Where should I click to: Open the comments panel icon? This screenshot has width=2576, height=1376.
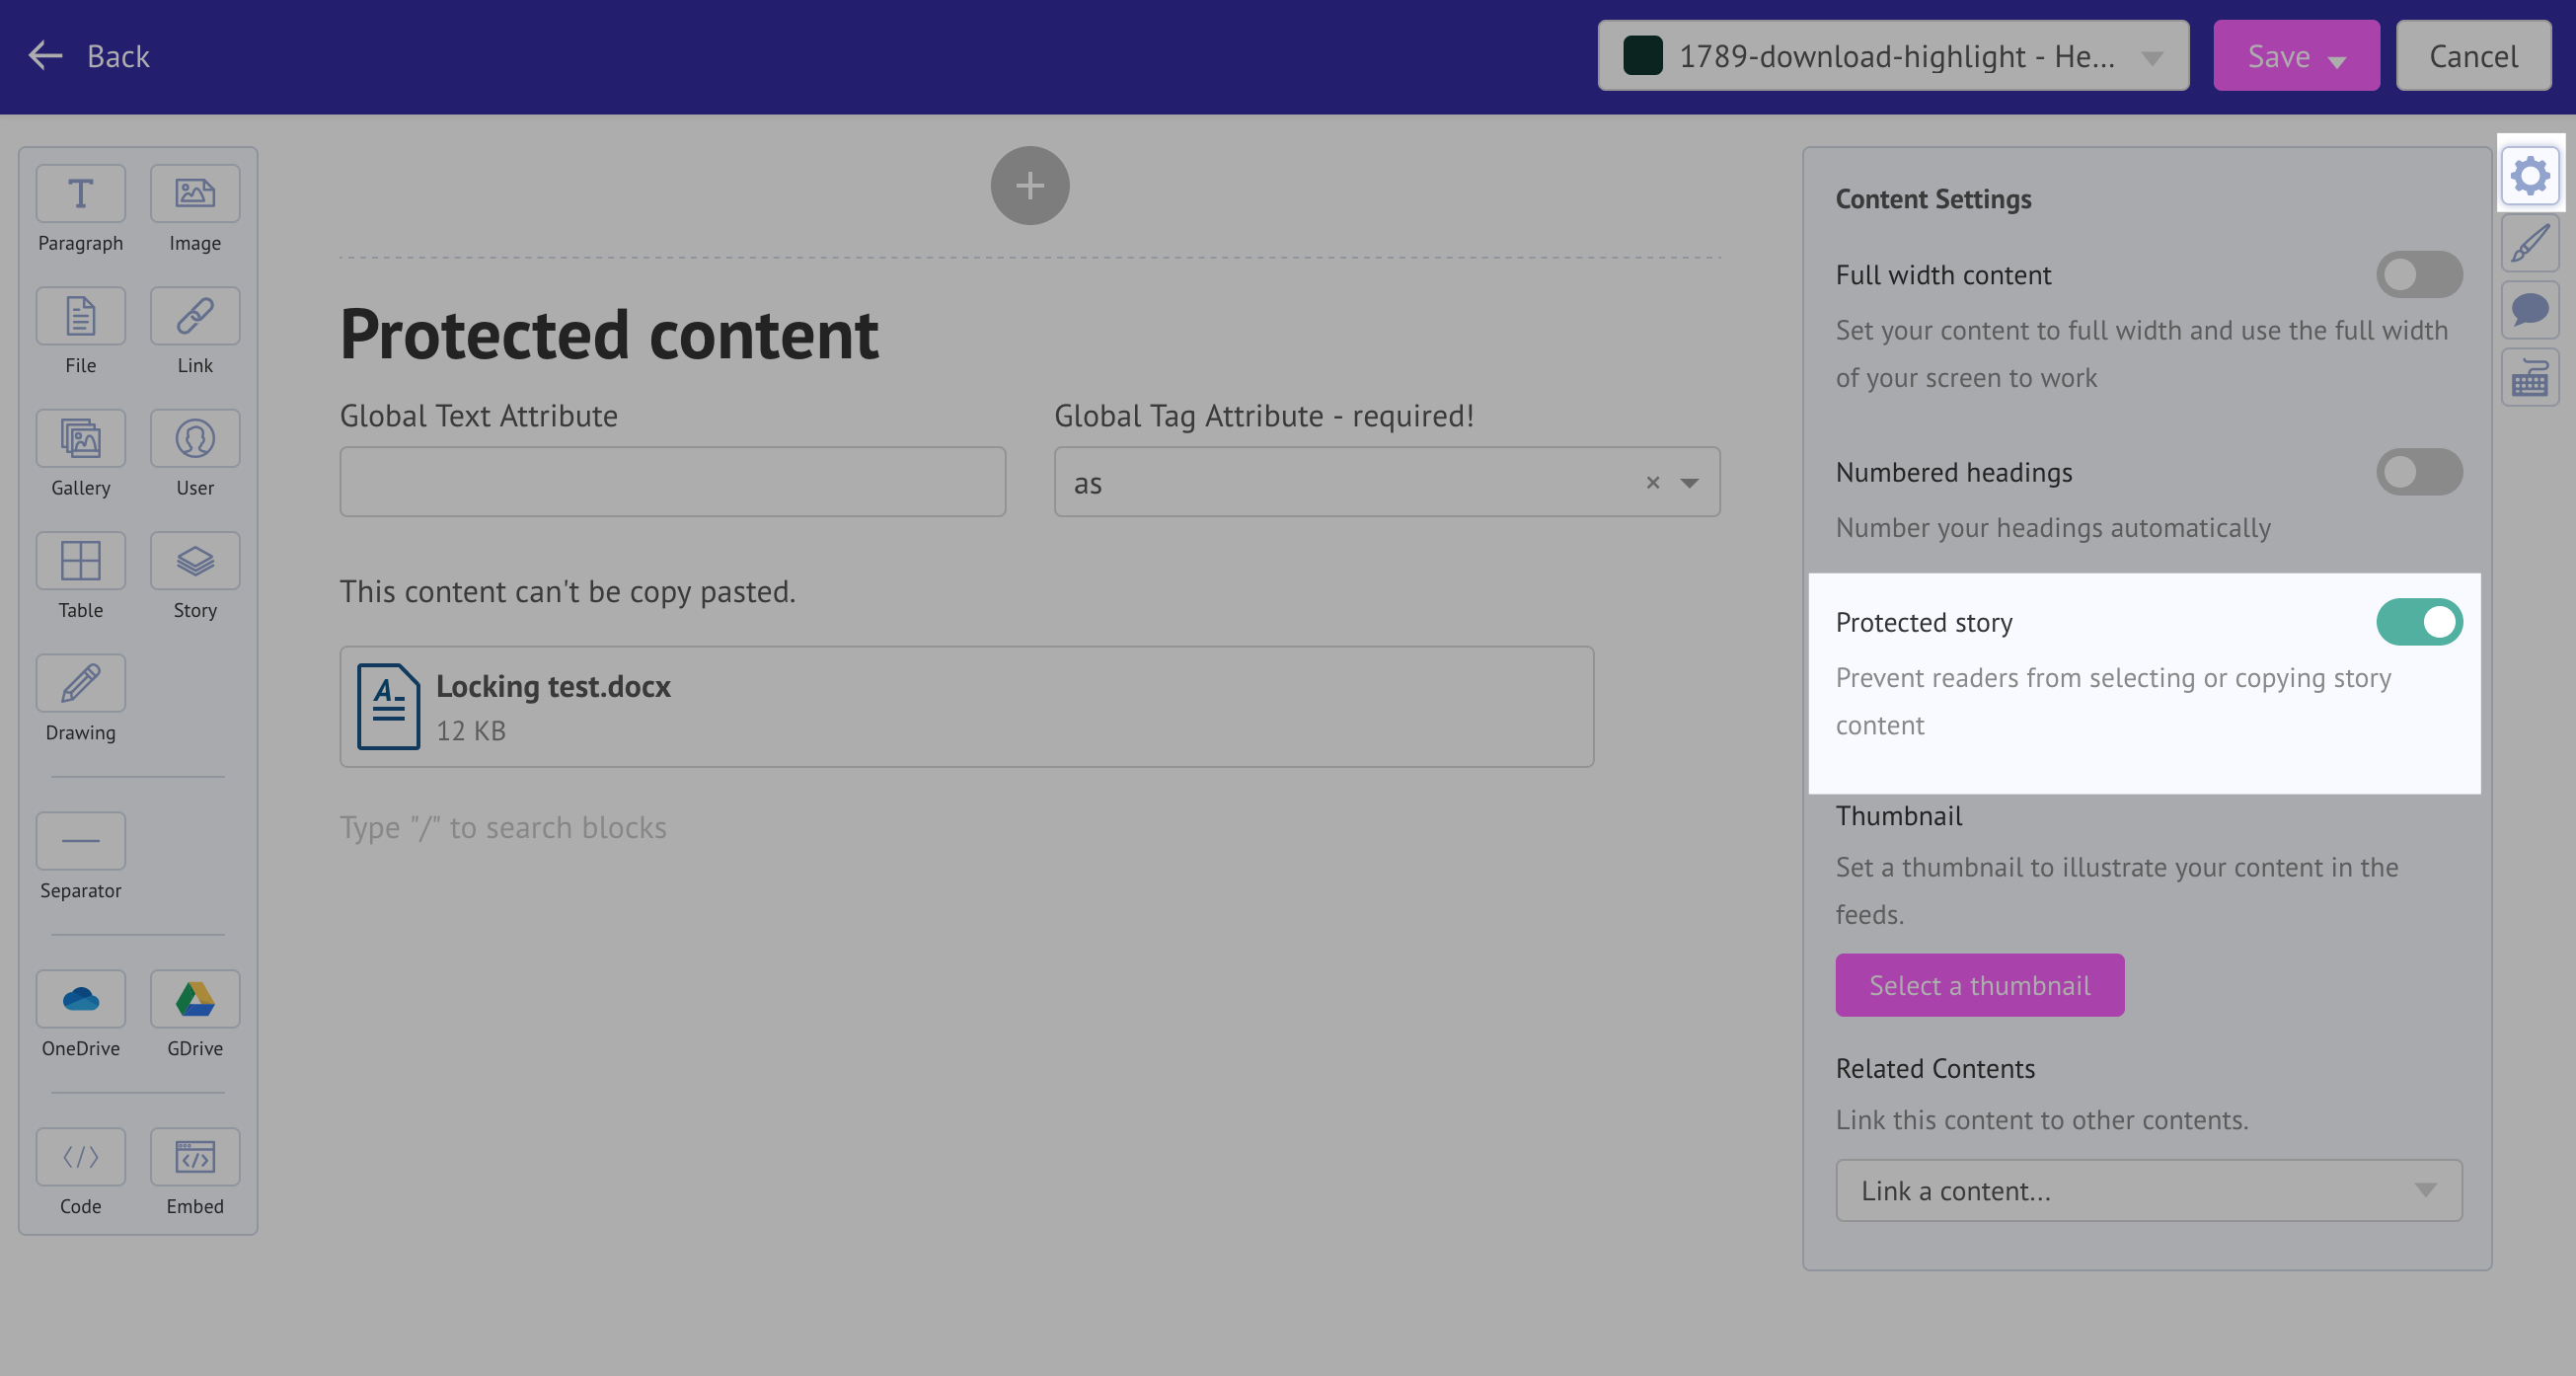(x=2530, y=310)
